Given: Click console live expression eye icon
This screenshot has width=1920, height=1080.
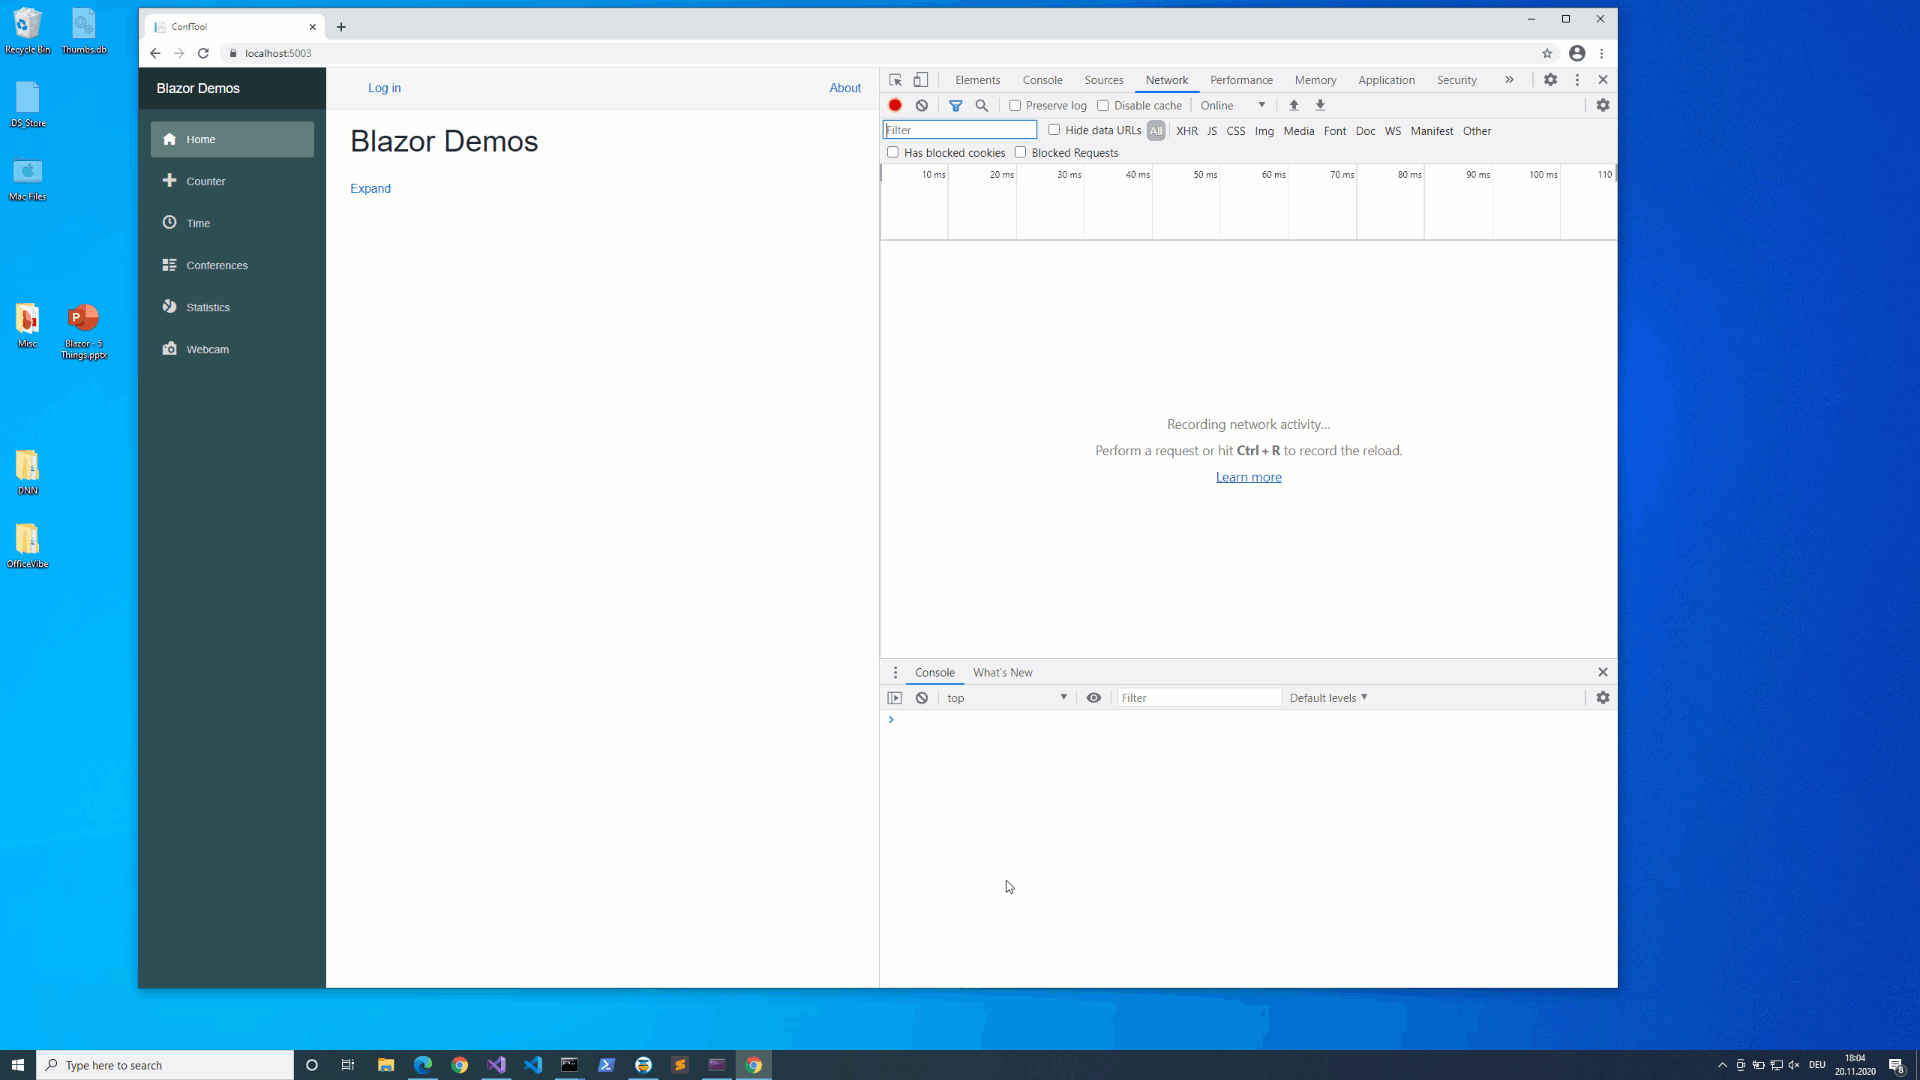Looking at the screenshot, I should tap(1094, 698).
